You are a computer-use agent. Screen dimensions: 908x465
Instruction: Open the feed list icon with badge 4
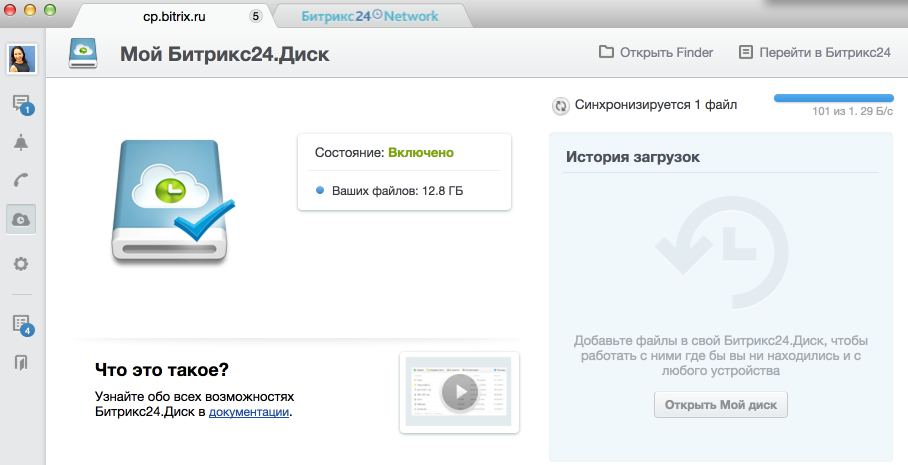point(23,325)
